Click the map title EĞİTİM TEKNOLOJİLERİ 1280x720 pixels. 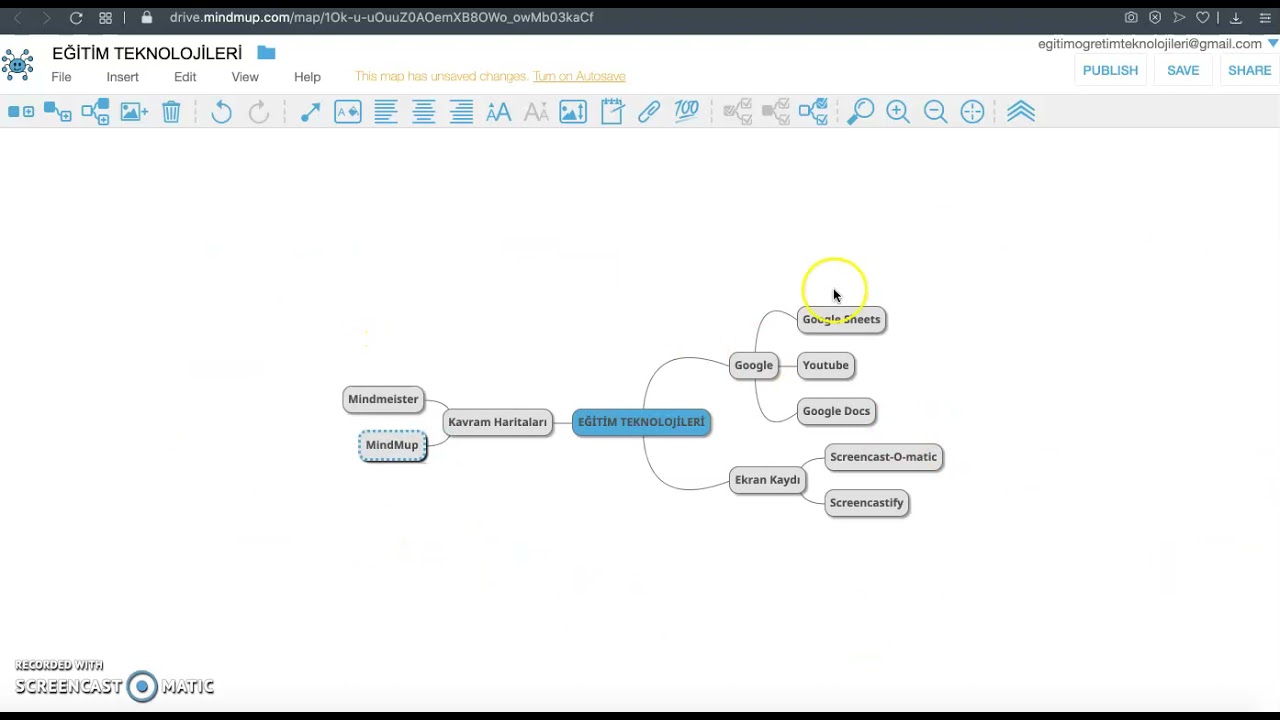coord(147,53)
